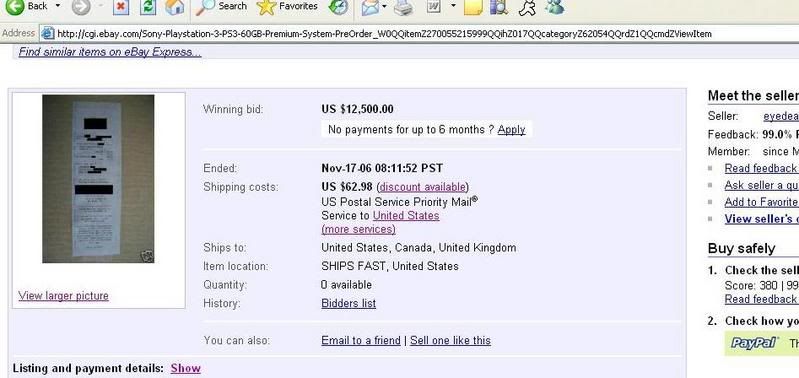Go back with the green Back arrow
This screenshot has width=799, height=378.
25,6
